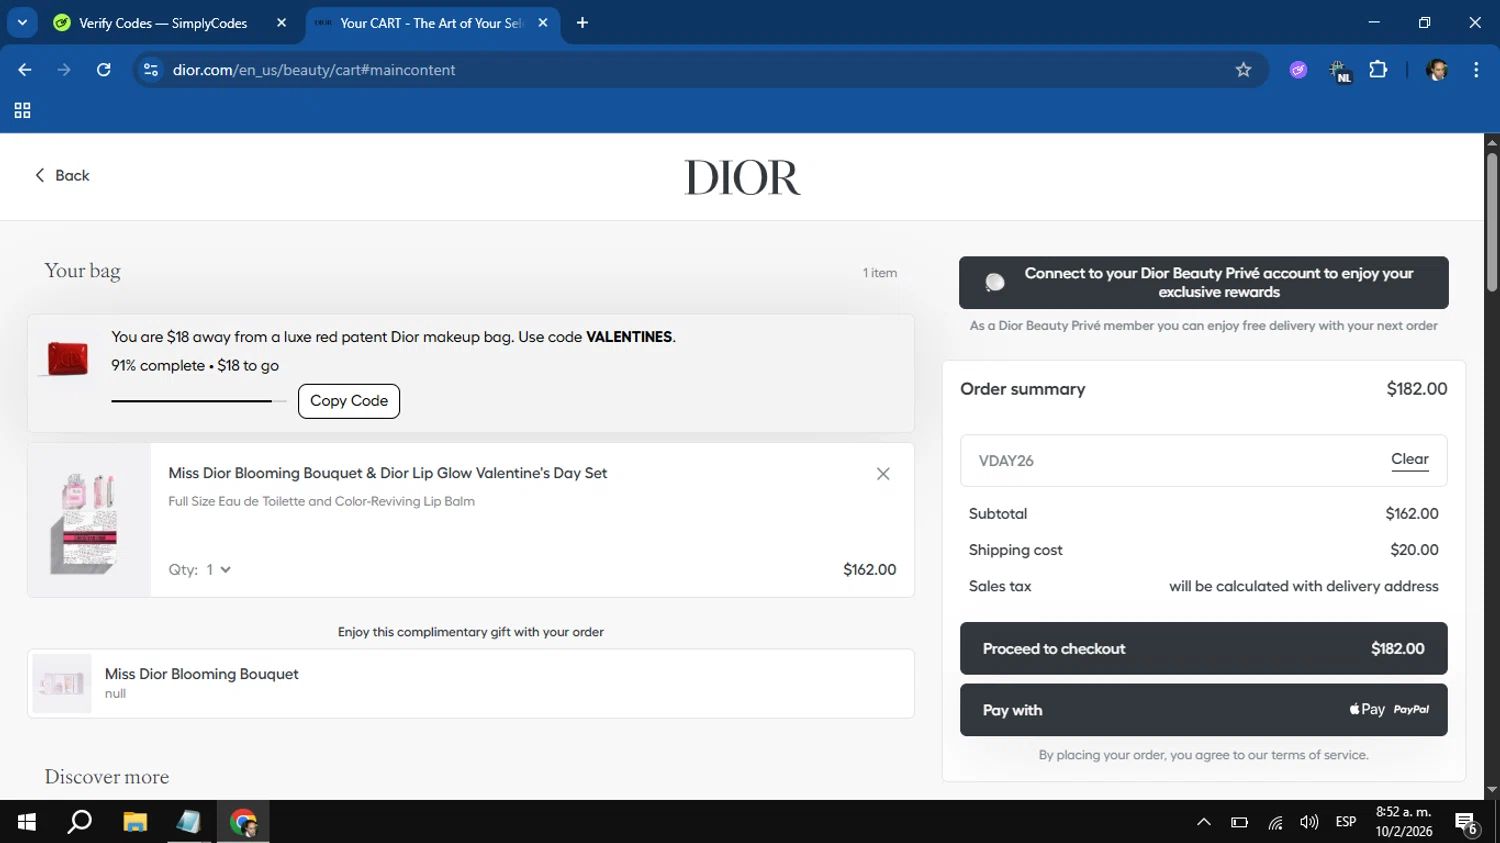Viewport: 1500px width, 843px height.
Task: Open the NL badge extension icon
Action: click(1339, 71)
